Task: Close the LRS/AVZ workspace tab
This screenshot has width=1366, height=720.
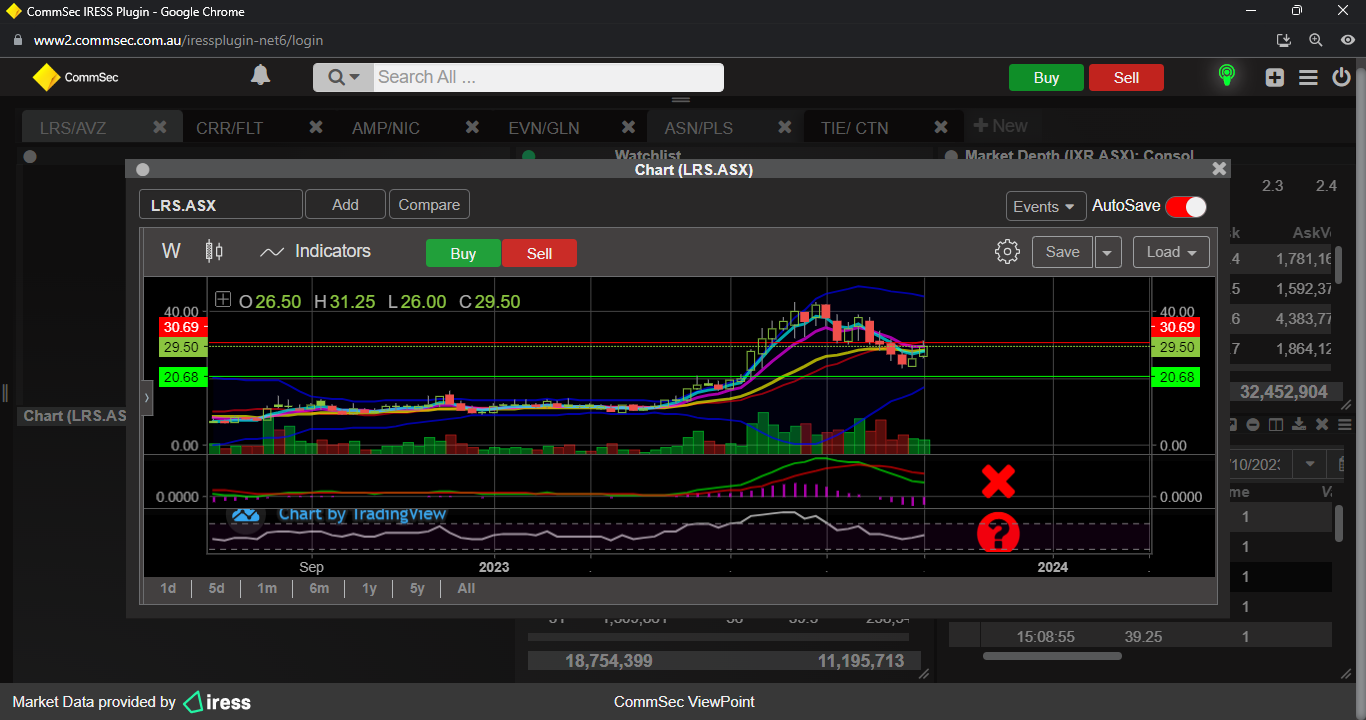Action: click(x=160, y=127)
